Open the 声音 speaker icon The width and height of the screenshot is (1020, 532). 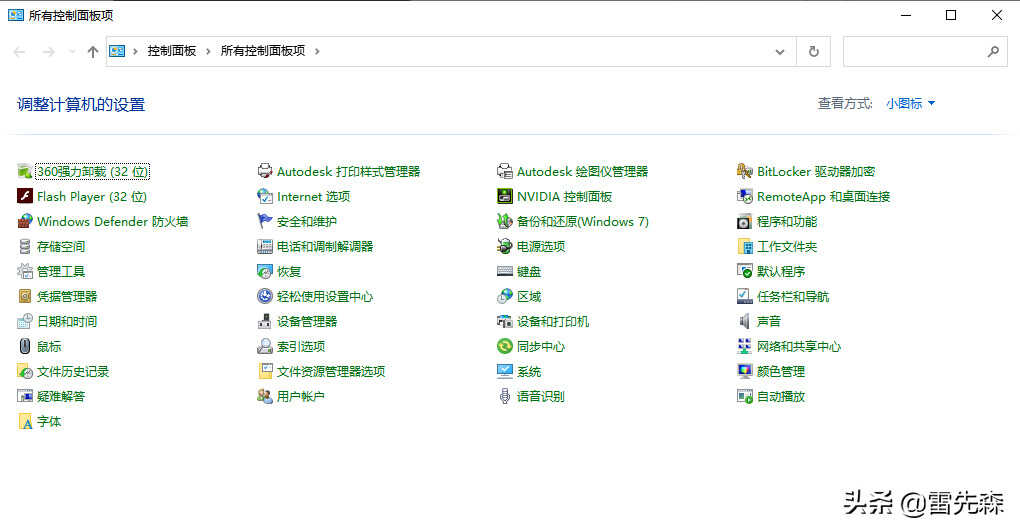745,321
